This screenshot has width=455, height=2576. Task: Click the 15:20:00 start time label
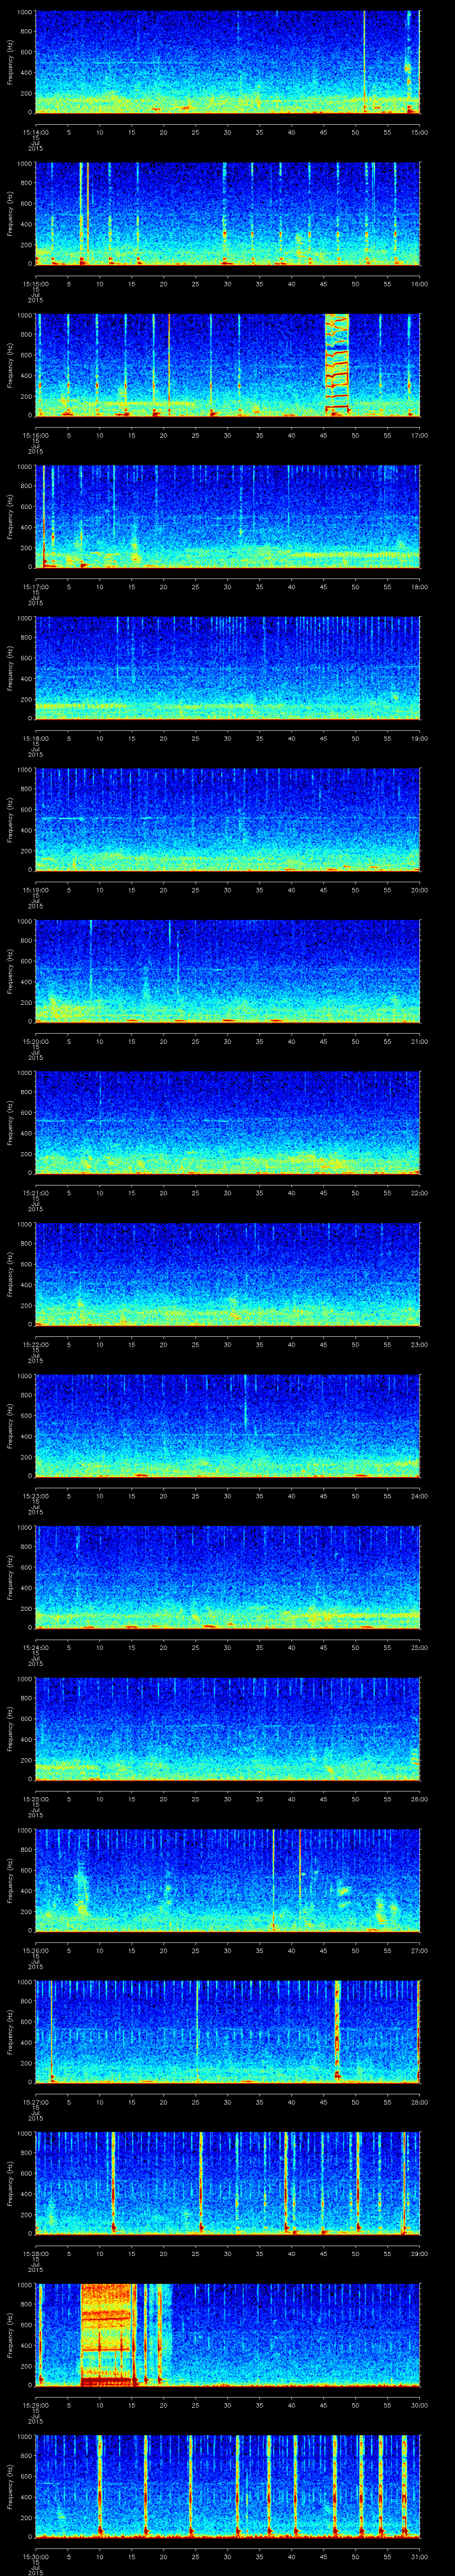click(35, 1041)
